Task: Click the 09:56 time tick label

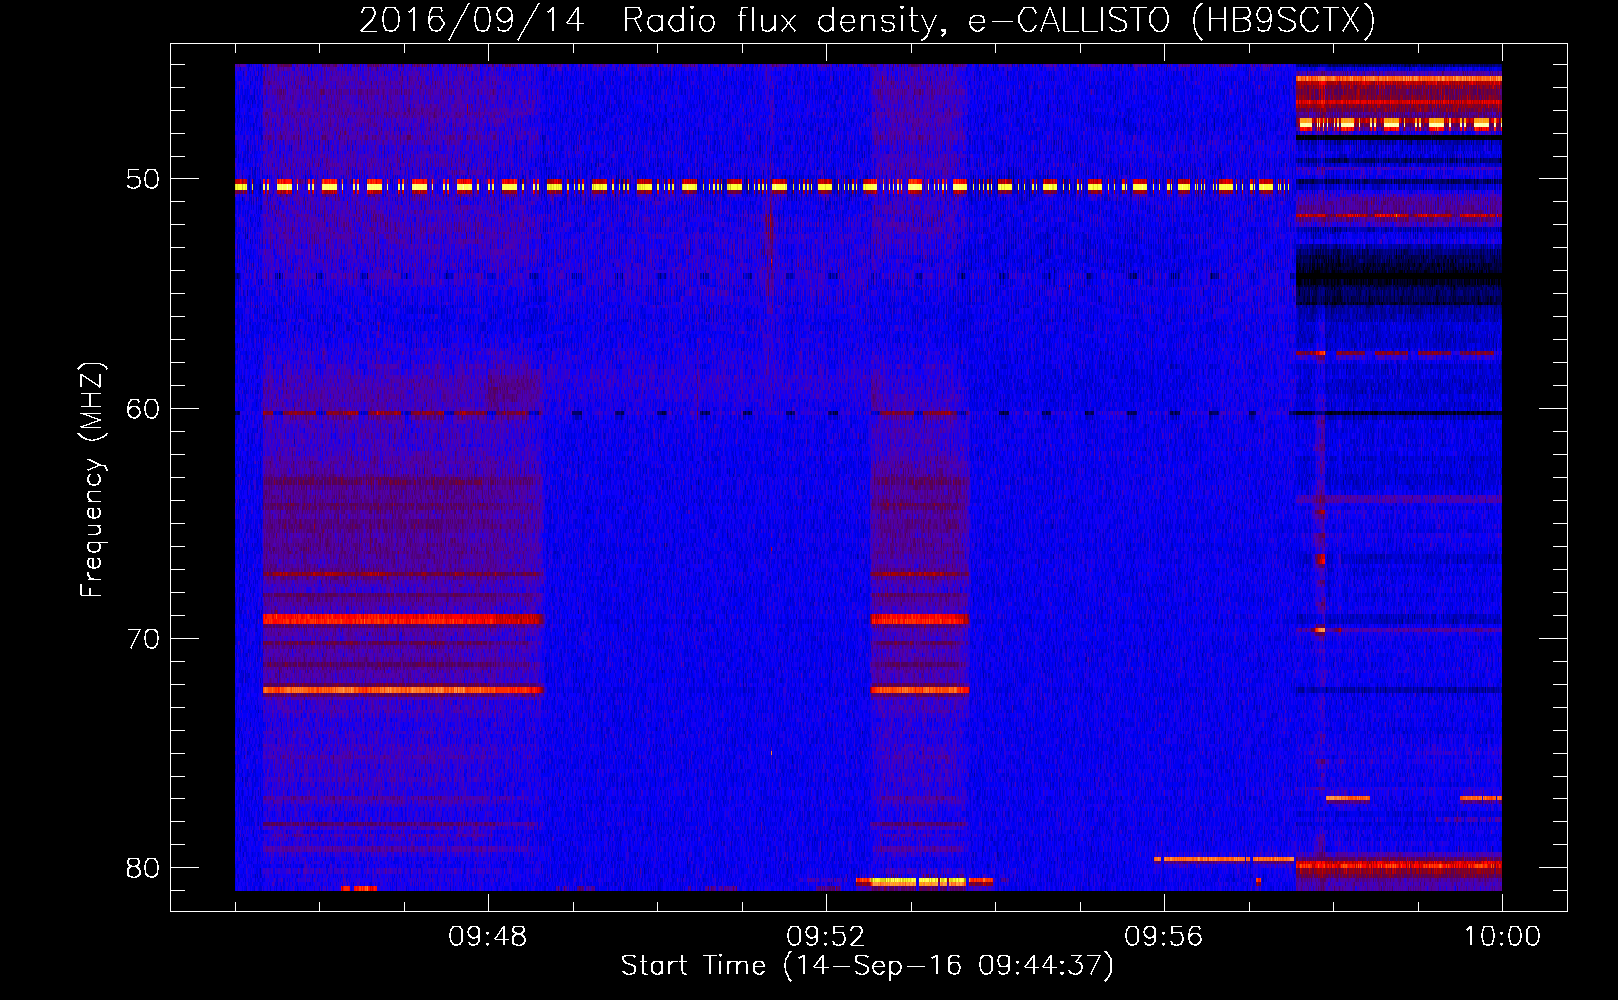Action: [x=1163, y=937]
